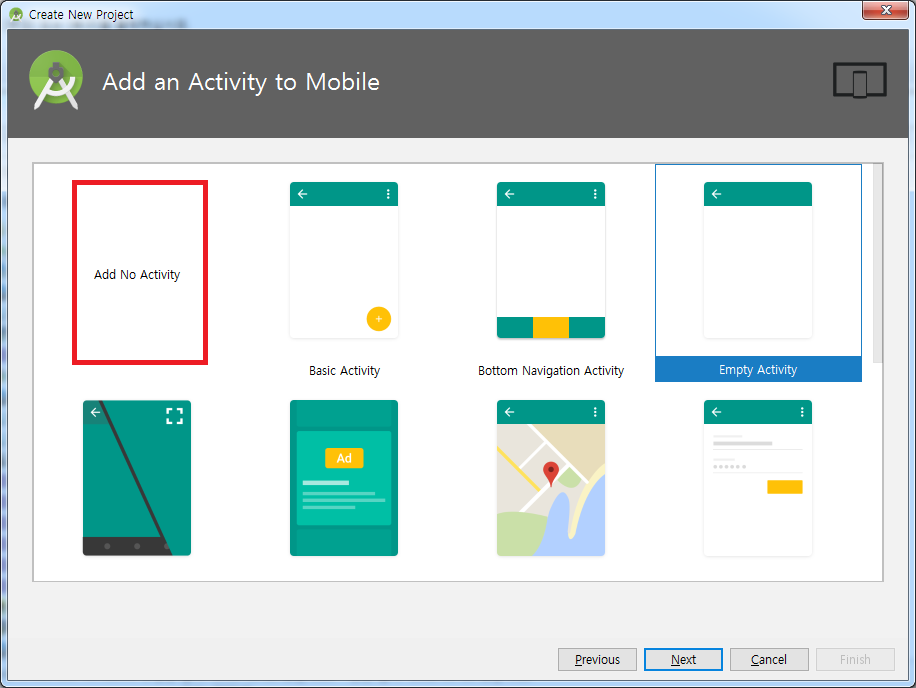Viewport: 916px width, 688px height.
Task: Click the disabled Finish button
Action: click(855, 659)
